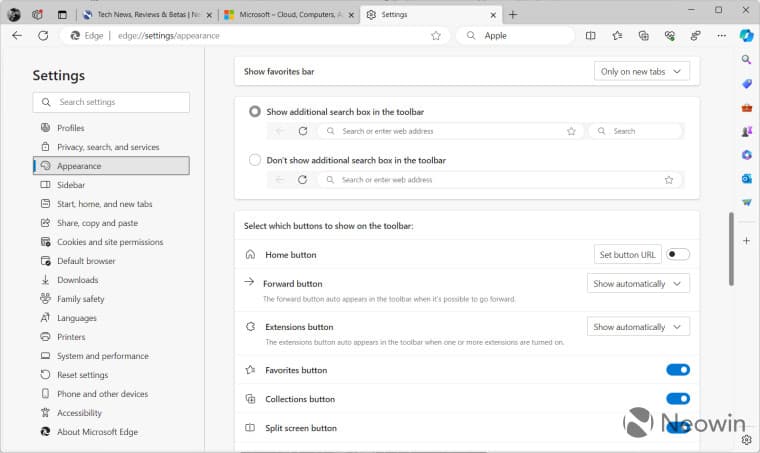Viewport: 760px width, 453px height.
Task: Click the Apple toolbar search box
Action: [x=516, y=35]
